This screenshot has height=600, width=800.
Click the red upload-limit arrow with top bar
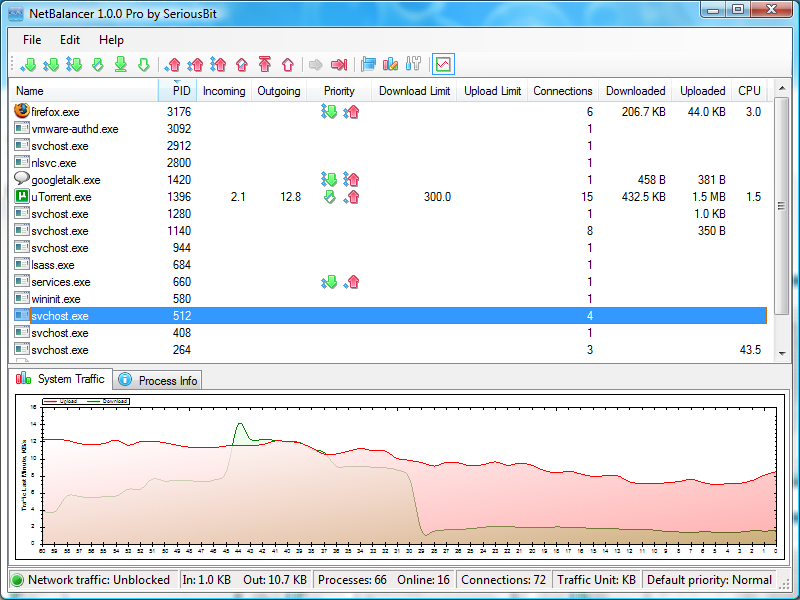265,65
